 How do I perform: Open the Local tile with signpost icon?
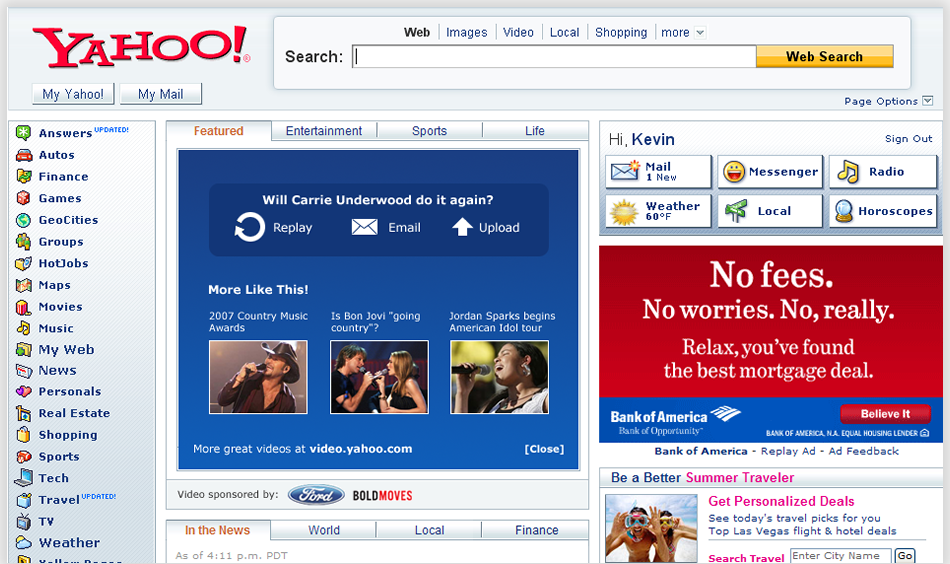[x=771, y=211]
